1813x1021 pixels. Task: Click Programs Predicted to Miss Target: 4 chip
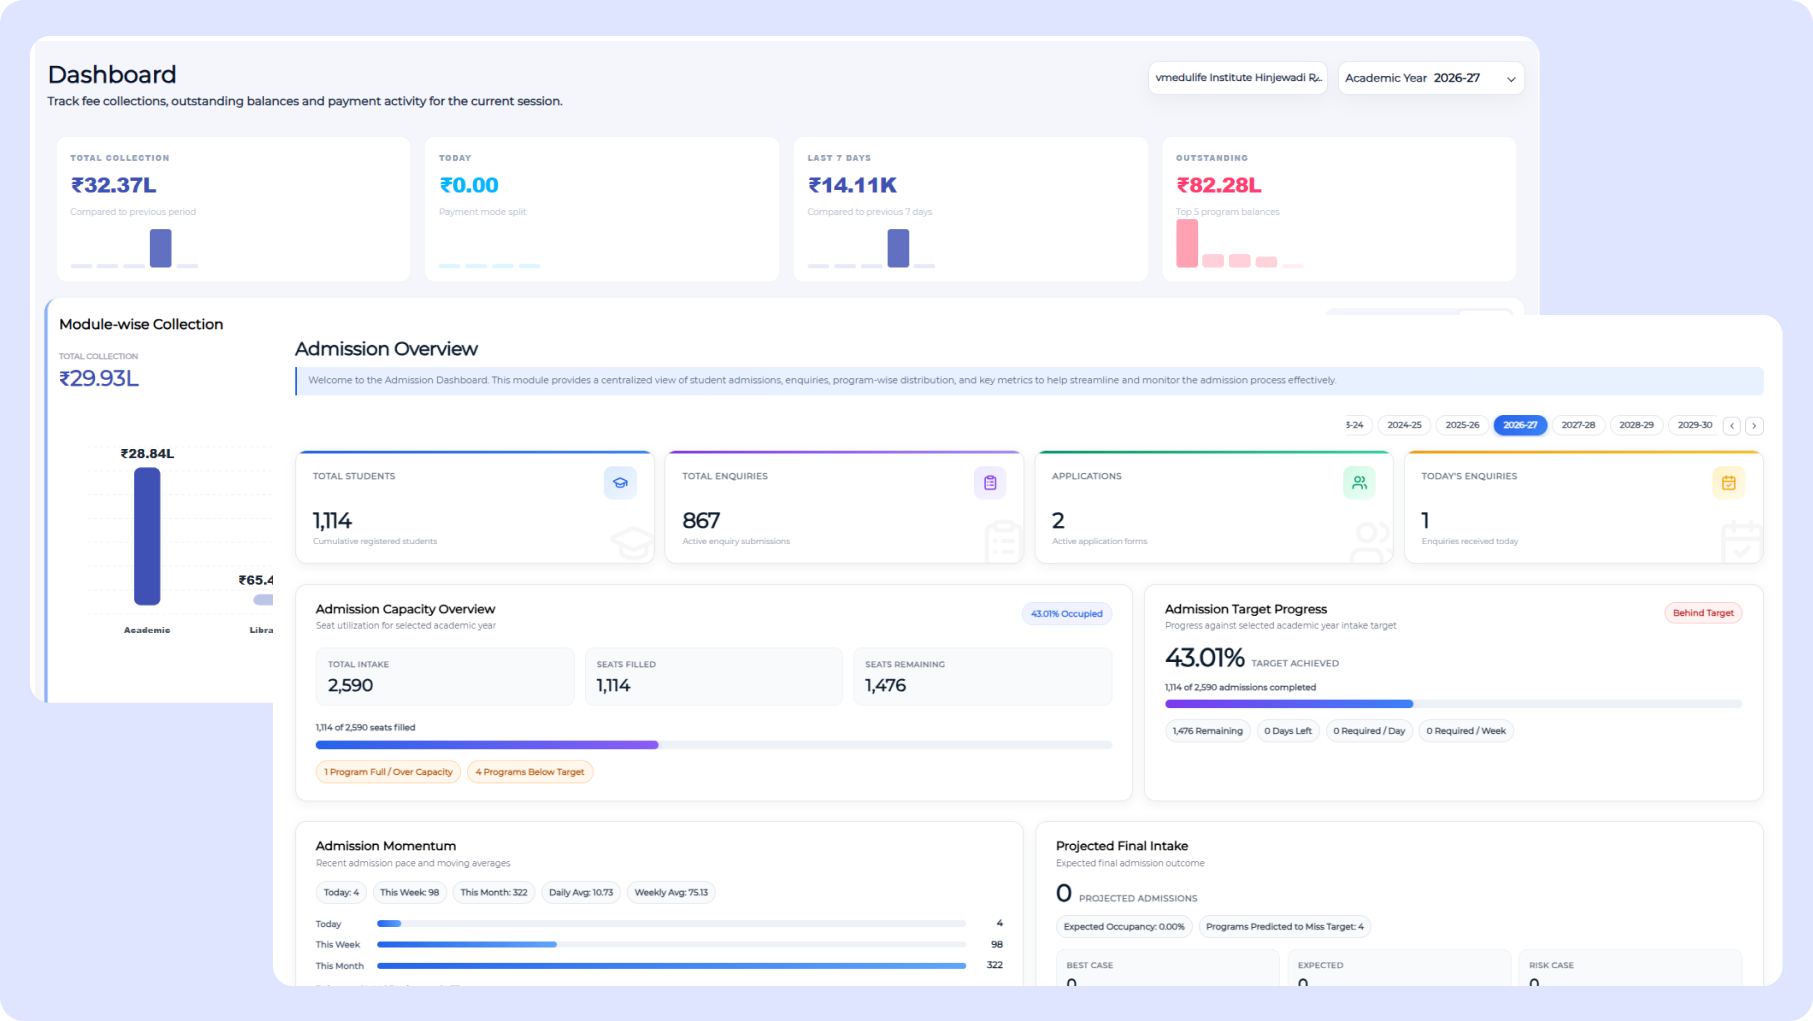(x=1285, y=927)
